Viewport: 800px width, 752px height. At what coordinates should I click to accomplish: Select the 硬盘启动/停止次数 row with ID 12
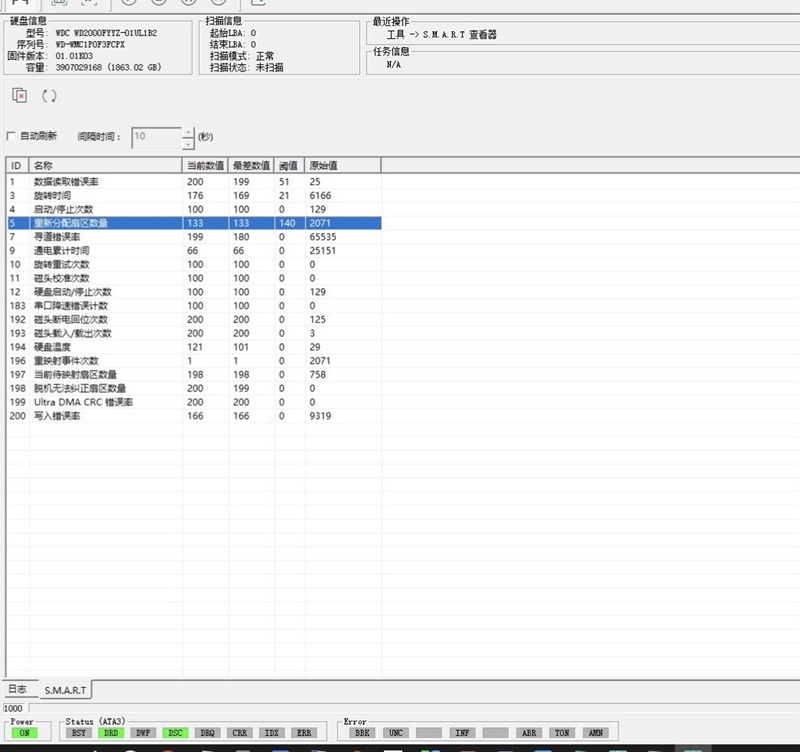pos(194,292)
